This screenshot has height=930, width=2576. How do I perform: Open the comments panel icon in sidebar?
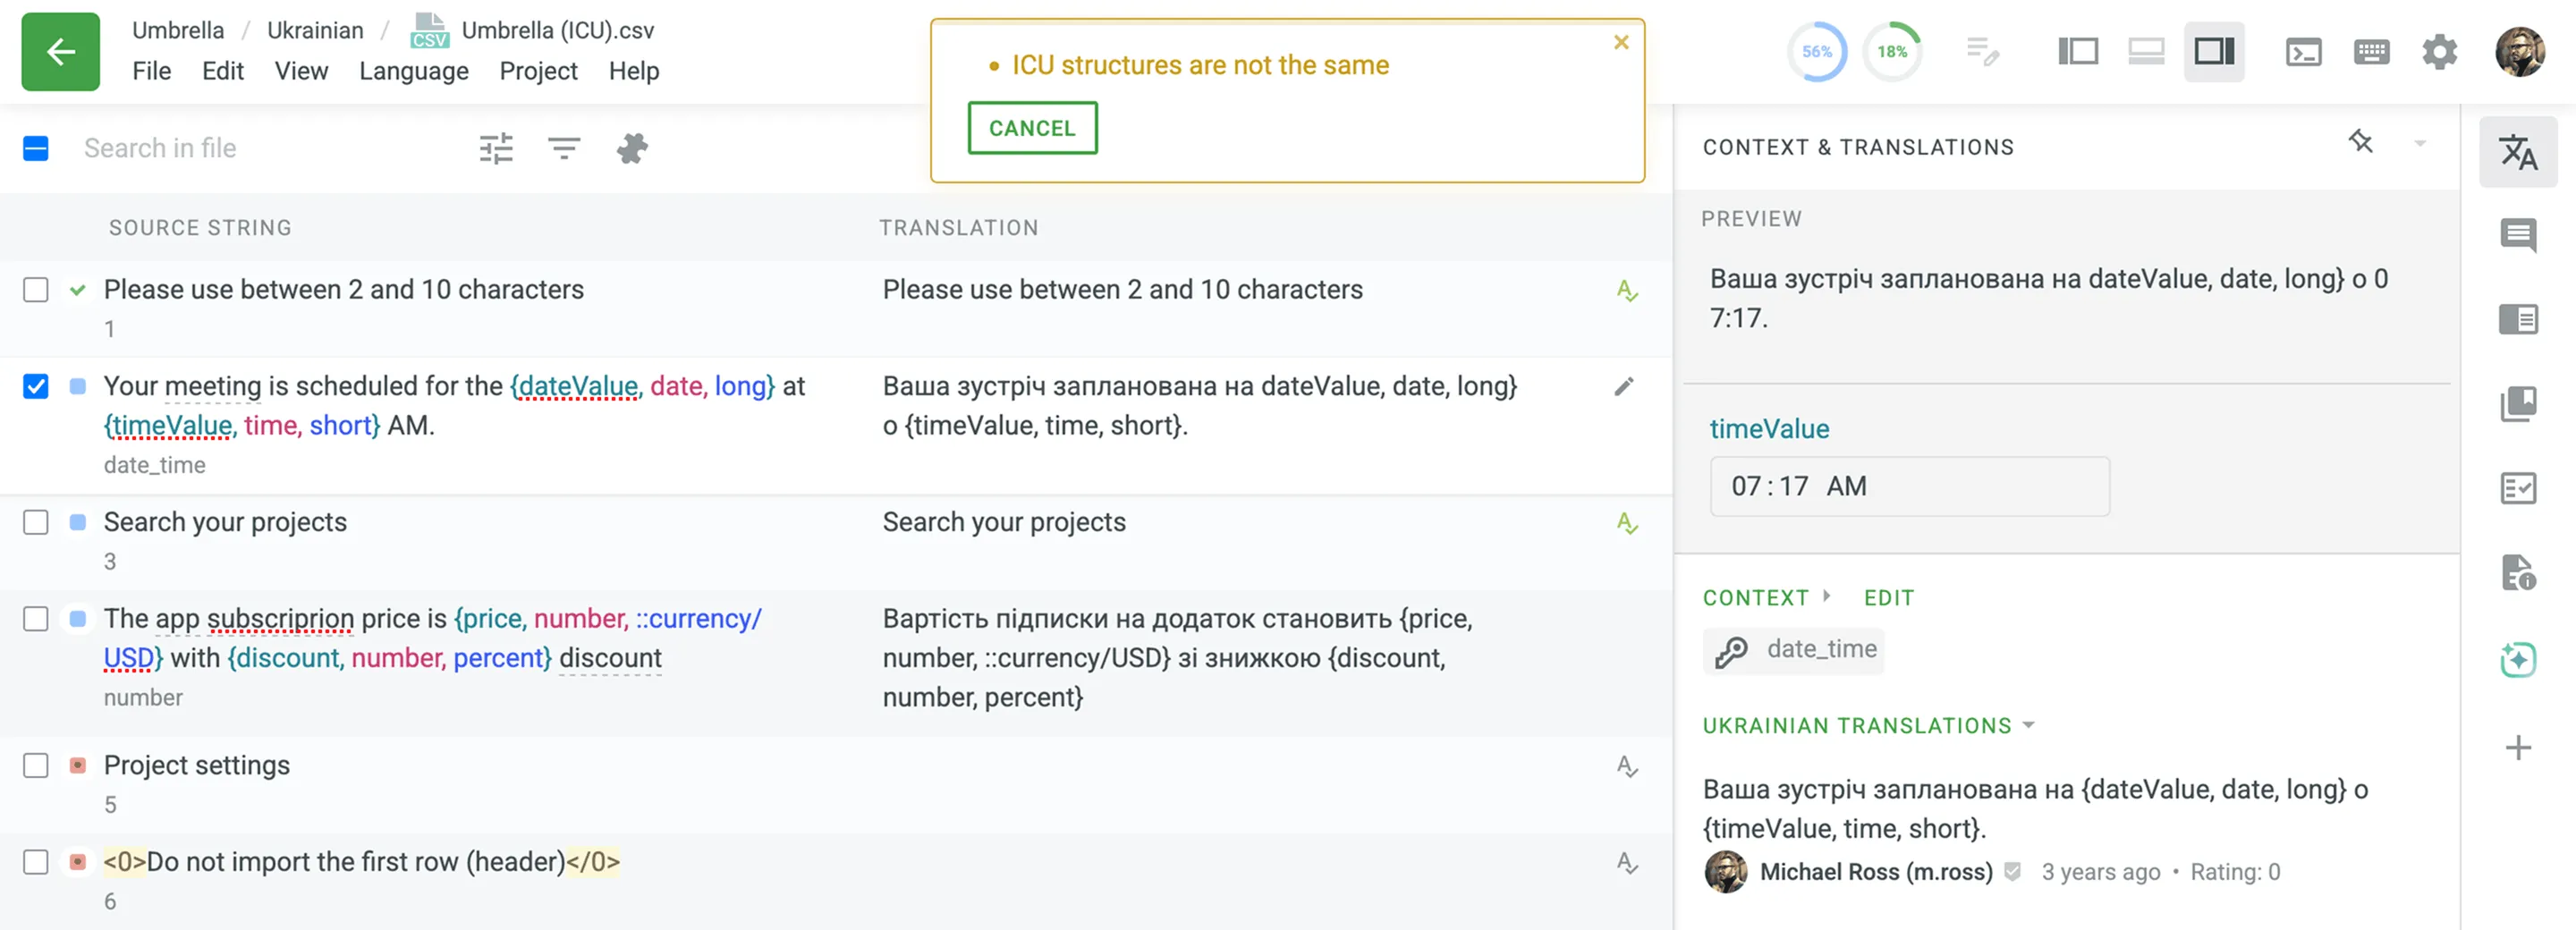[2517, 236]
